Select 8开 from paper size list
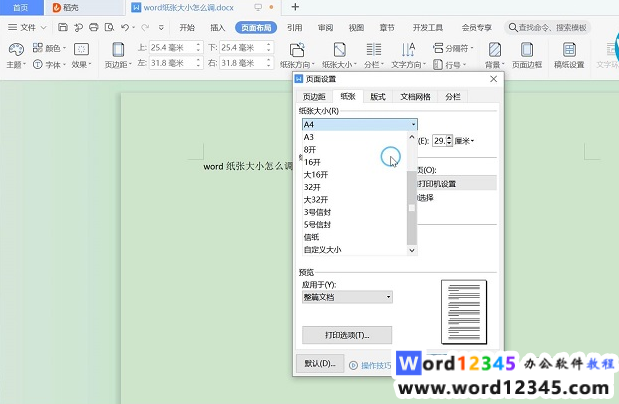Screen dimensions: 619x404 point(355,150)
